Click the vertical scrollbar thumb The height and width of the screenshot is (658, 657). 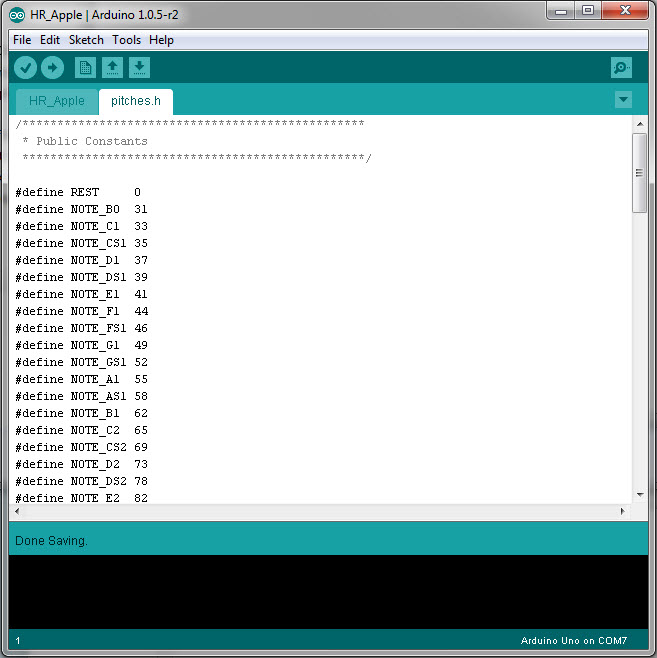[640, 173]
